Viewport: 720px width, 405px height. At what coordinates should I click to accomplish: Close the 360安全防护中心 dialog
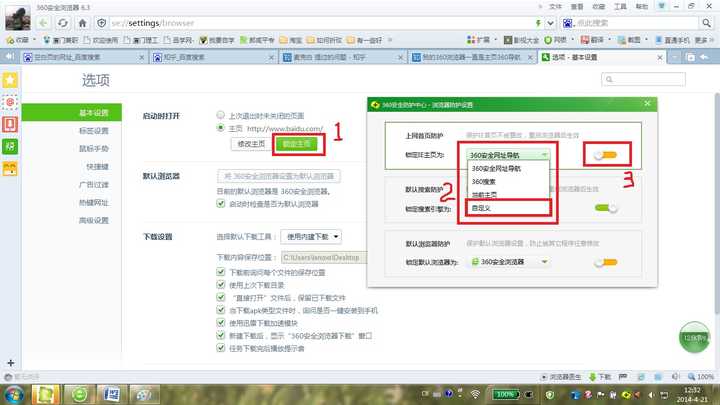coord(647,104)
